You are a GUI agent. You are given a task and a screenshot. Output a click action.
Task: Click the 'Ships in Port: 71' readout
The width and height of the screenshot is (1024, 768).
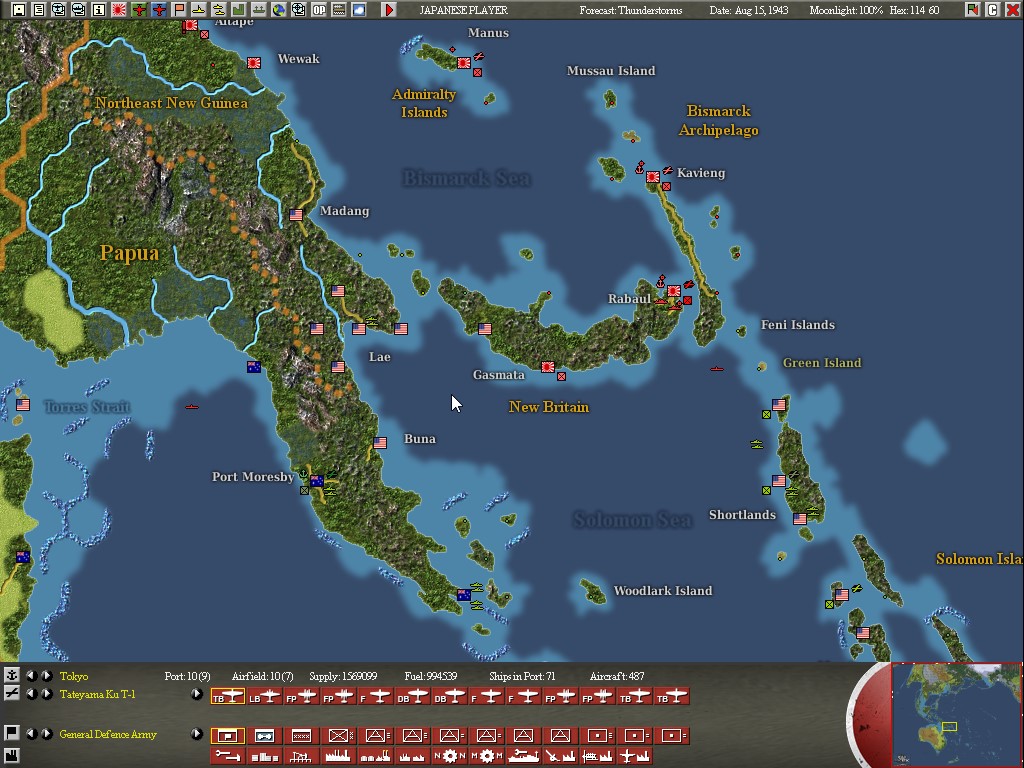point(522,676)
